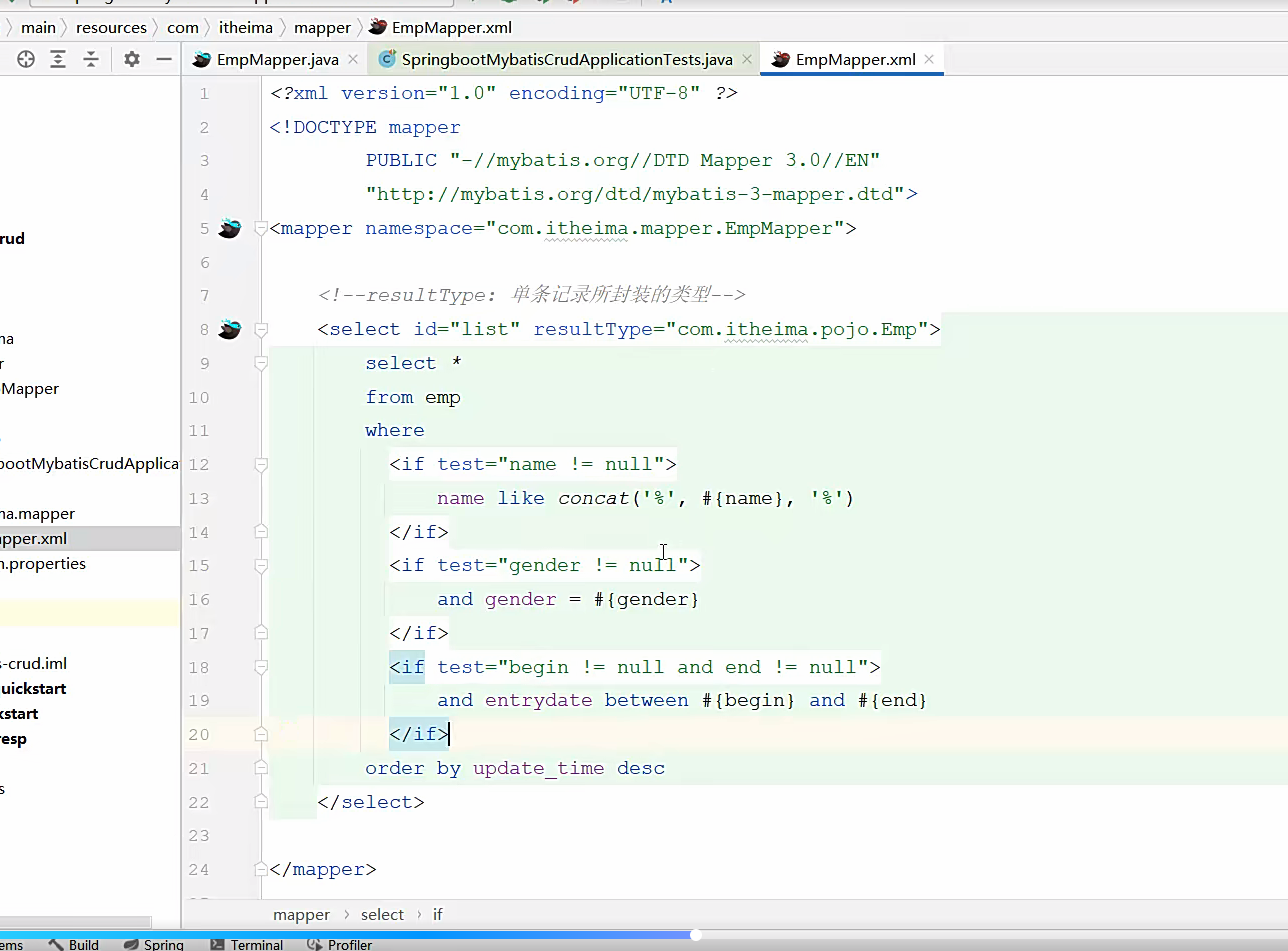The width and height of the screenshot is (1288, 951).
Task: Collapse the mapper tag fold on line 5
Action: (x=261, y=228)
